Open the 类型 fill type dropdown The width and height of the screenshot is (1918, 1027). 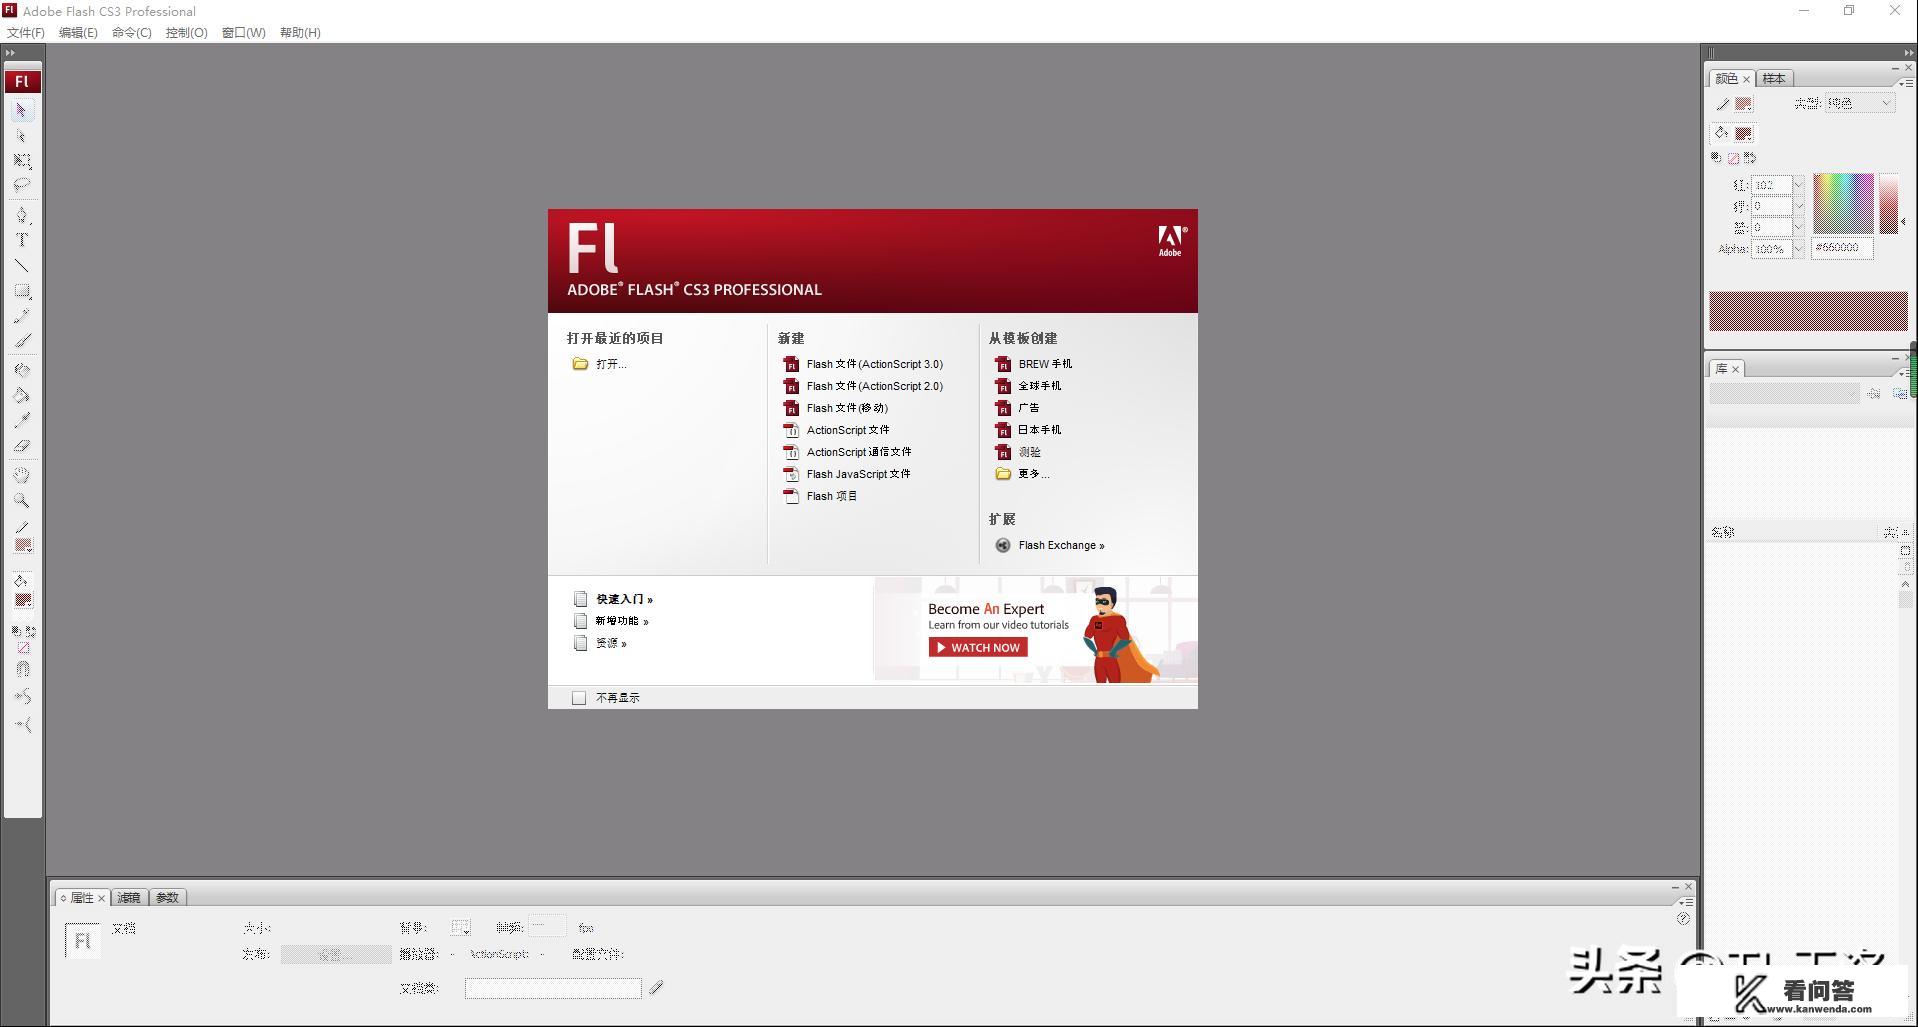(x=1859, y=103)
